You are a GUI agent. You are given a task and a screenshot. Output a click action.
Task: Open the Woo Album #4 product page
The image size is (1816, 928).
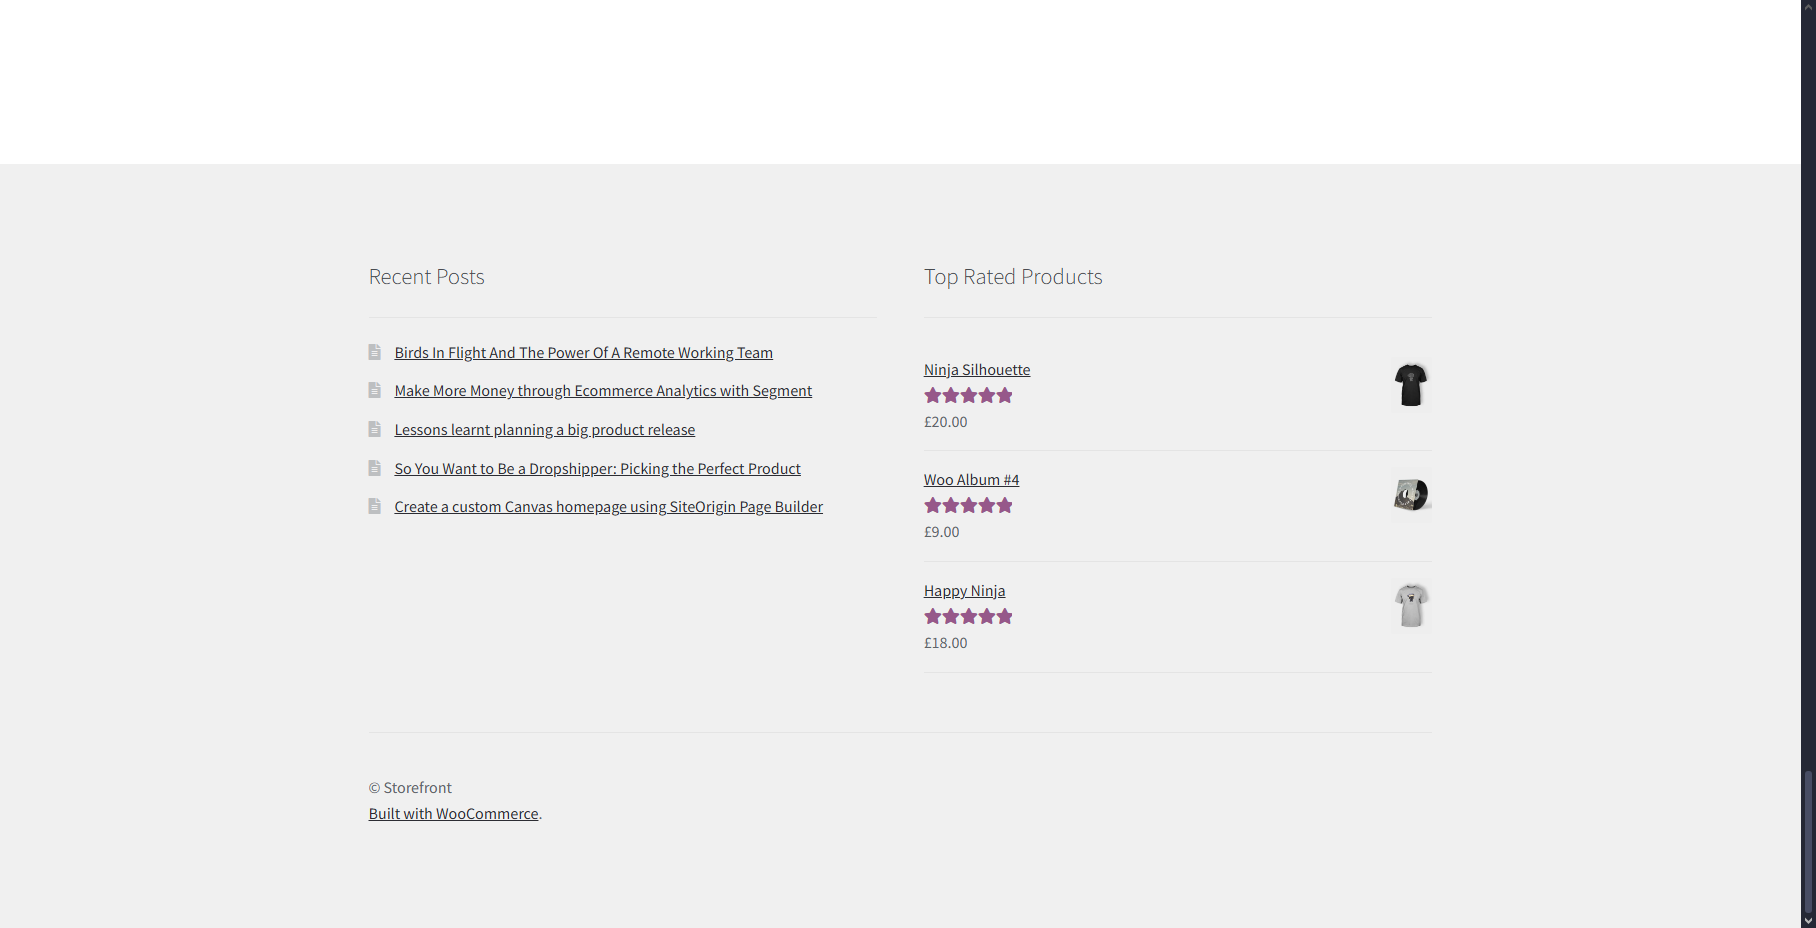tap(970, 479)
